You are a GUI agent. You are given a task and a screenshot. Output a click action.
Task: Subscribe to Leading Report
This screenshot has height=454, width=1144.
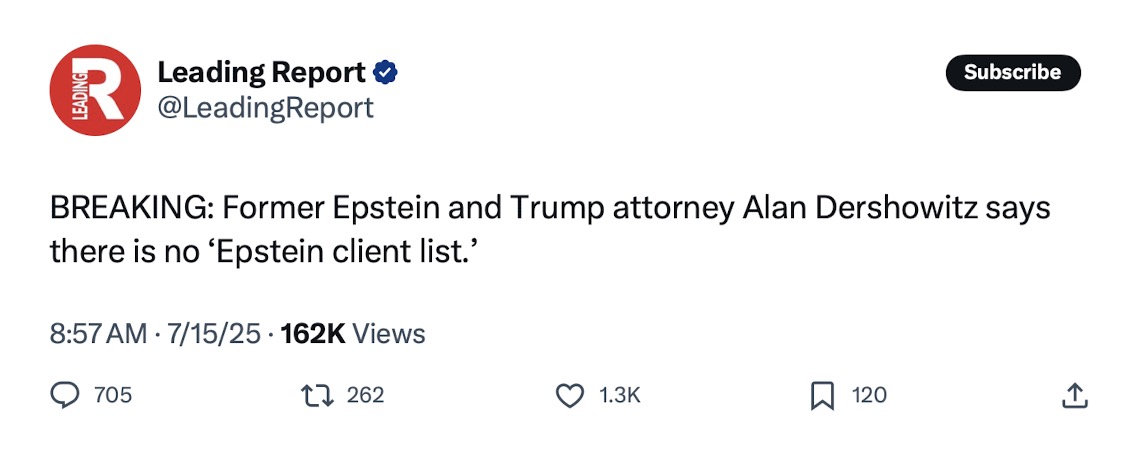[x=1013, y=72]
